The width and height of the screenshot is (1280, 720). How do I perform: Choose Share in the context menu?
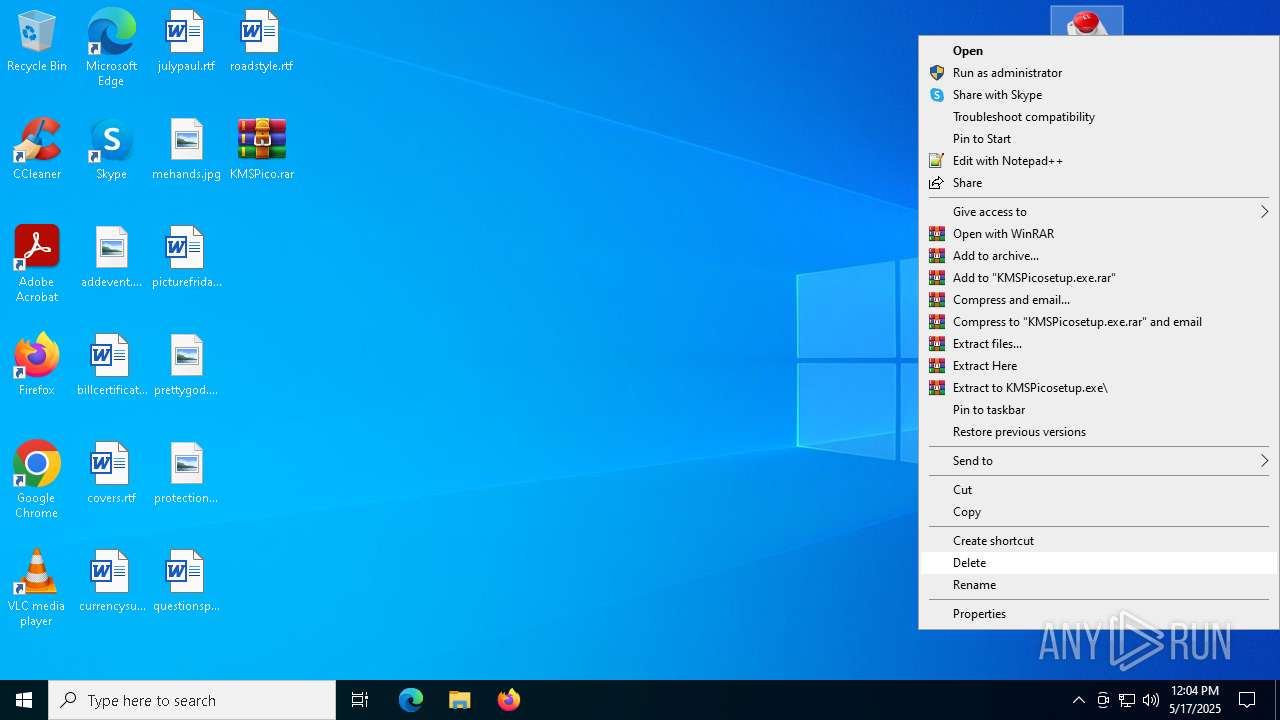pyautogui.click(x=1099, y=183)
